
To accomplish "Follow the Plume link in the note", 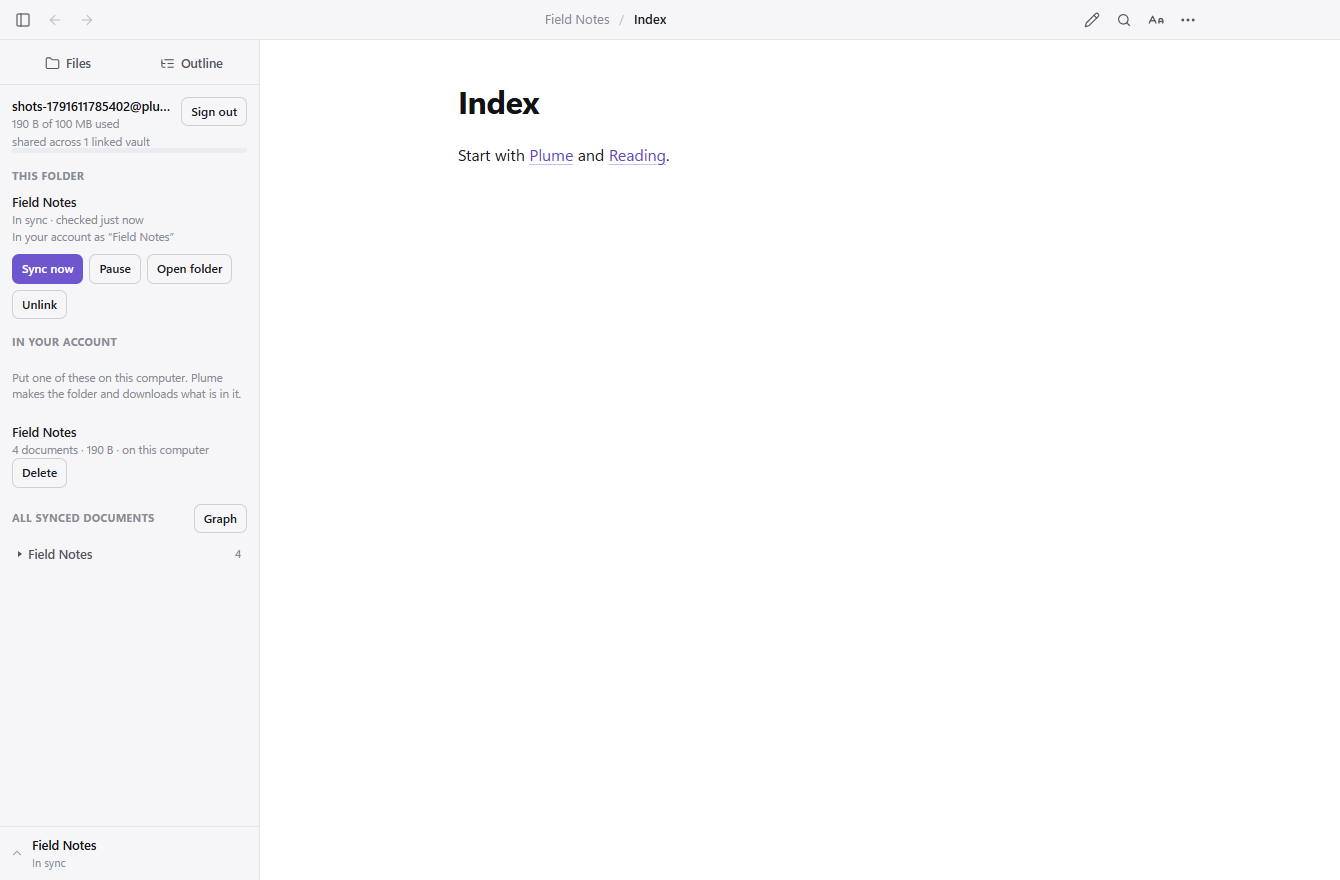I will click(551, 156).
